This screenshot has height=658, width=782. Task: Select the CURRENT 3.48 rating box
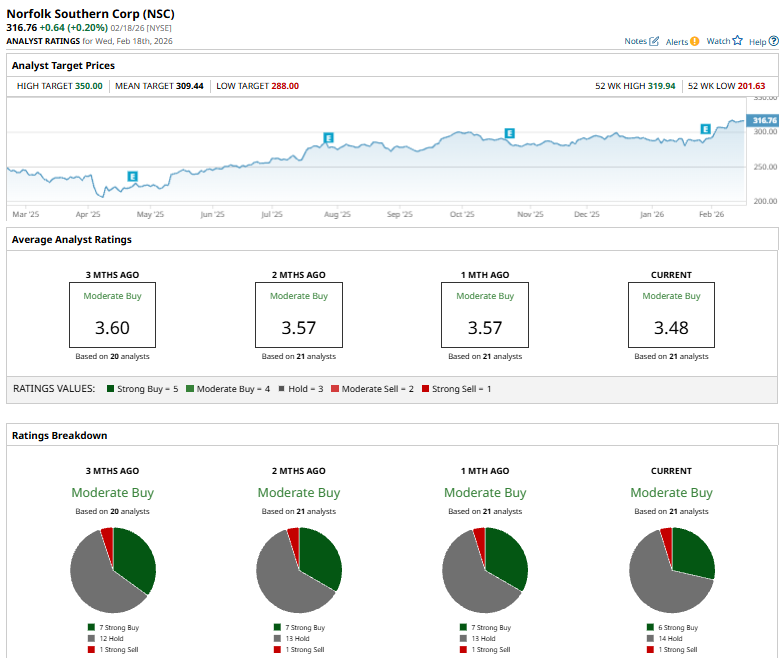pos(671,315)
